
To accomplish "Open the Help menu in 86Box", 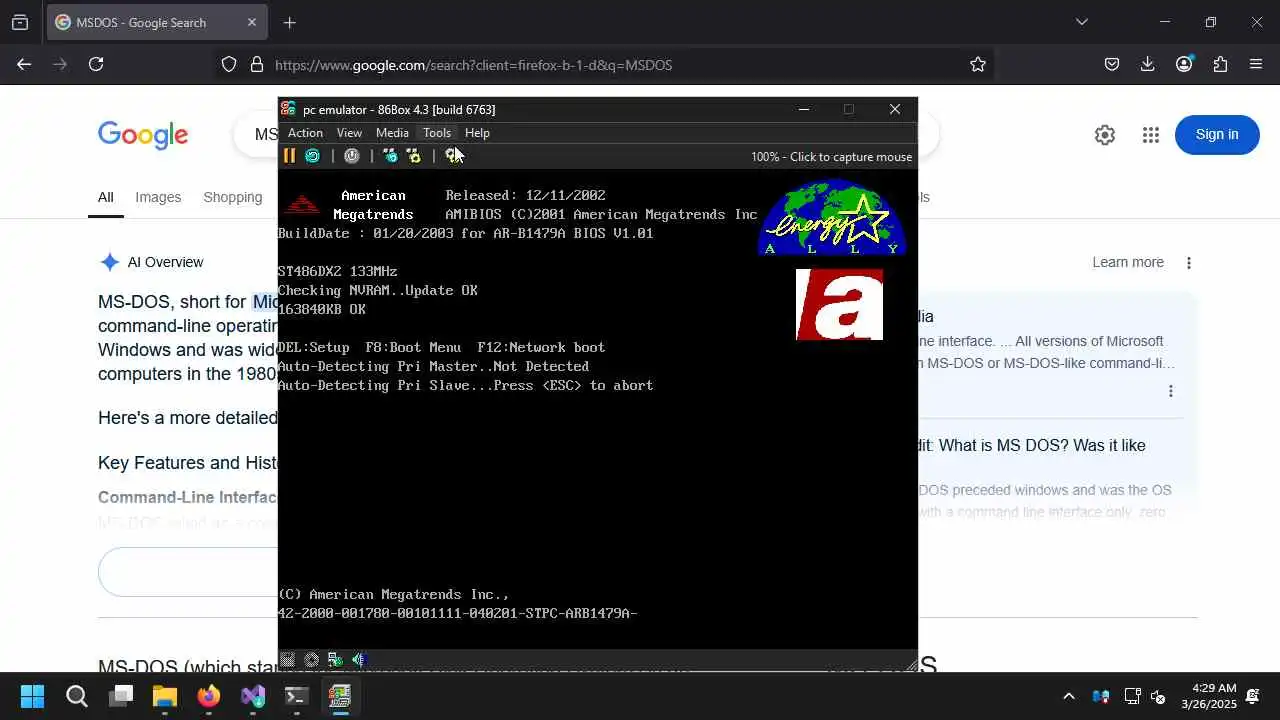I will [x=477, y=133].
